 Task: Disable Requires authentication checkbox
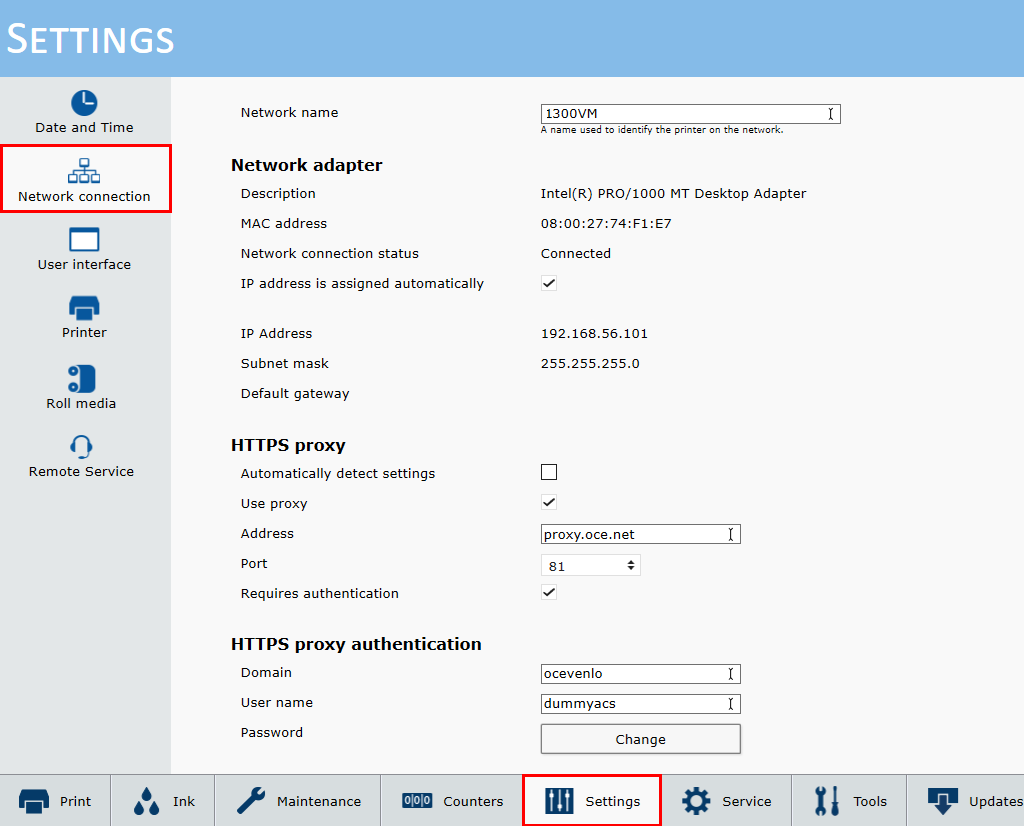pyautogui.click(x=549, y=592)
